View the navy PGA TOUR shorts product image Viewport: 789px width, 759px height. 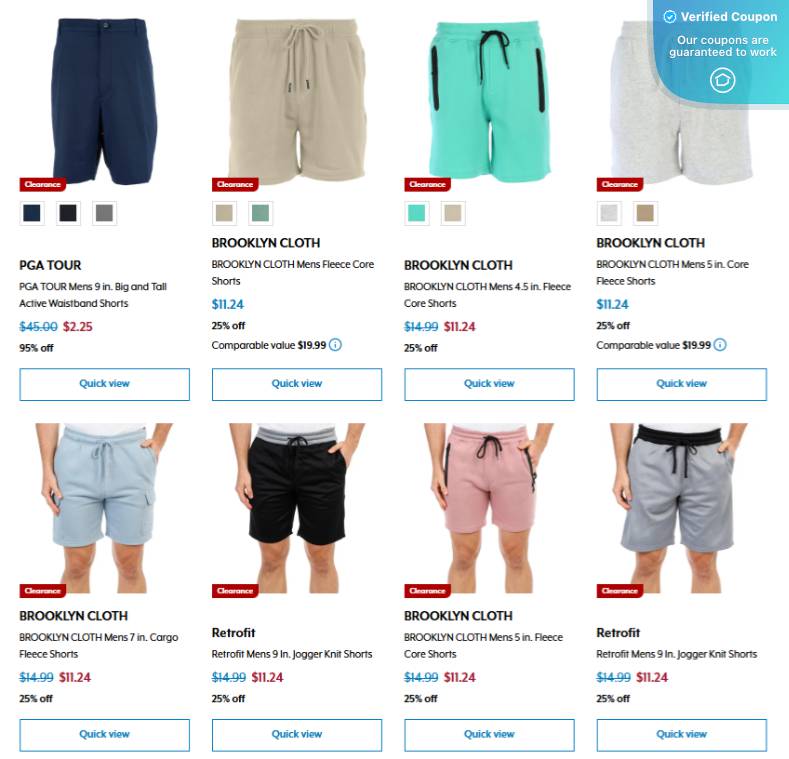click(x=105, y=101)
